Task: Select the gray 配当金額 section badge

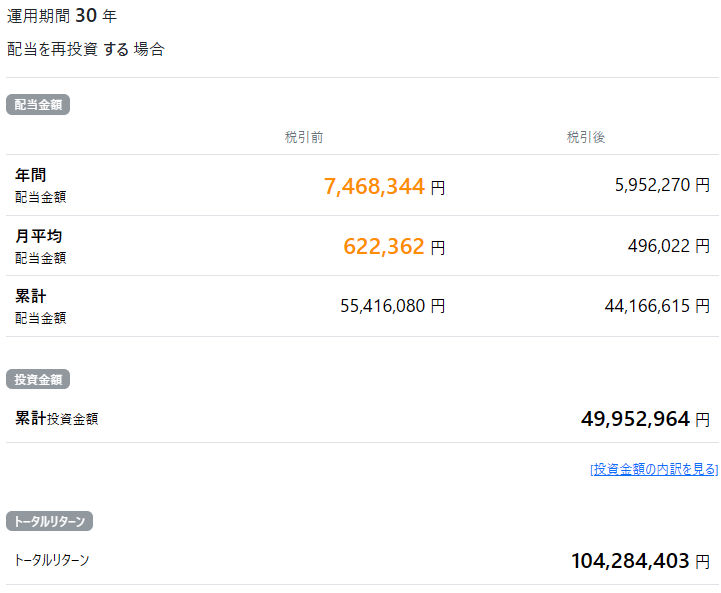Action: pyautogui.click(x=37, y=105)
